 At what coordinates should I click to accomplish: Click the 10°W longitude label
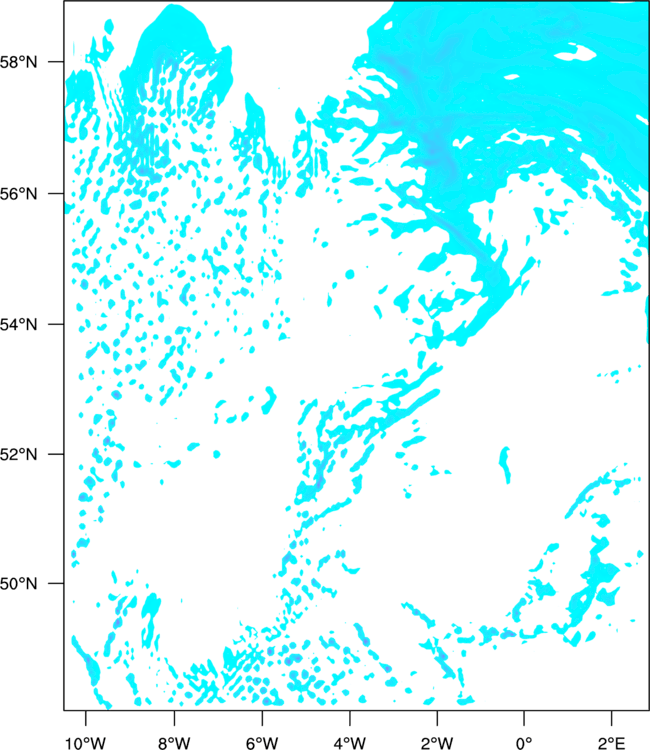[86, 743]
